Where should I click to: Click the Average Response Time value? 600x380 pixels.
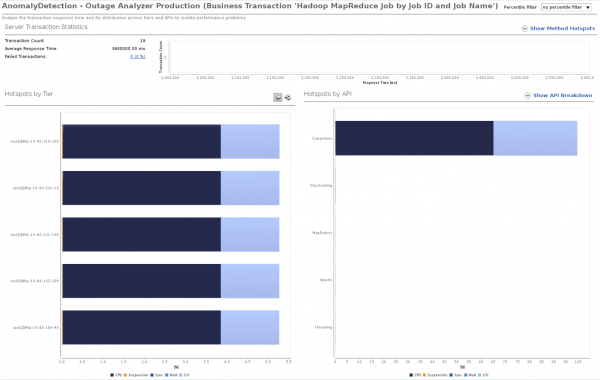tap(129, 49)
